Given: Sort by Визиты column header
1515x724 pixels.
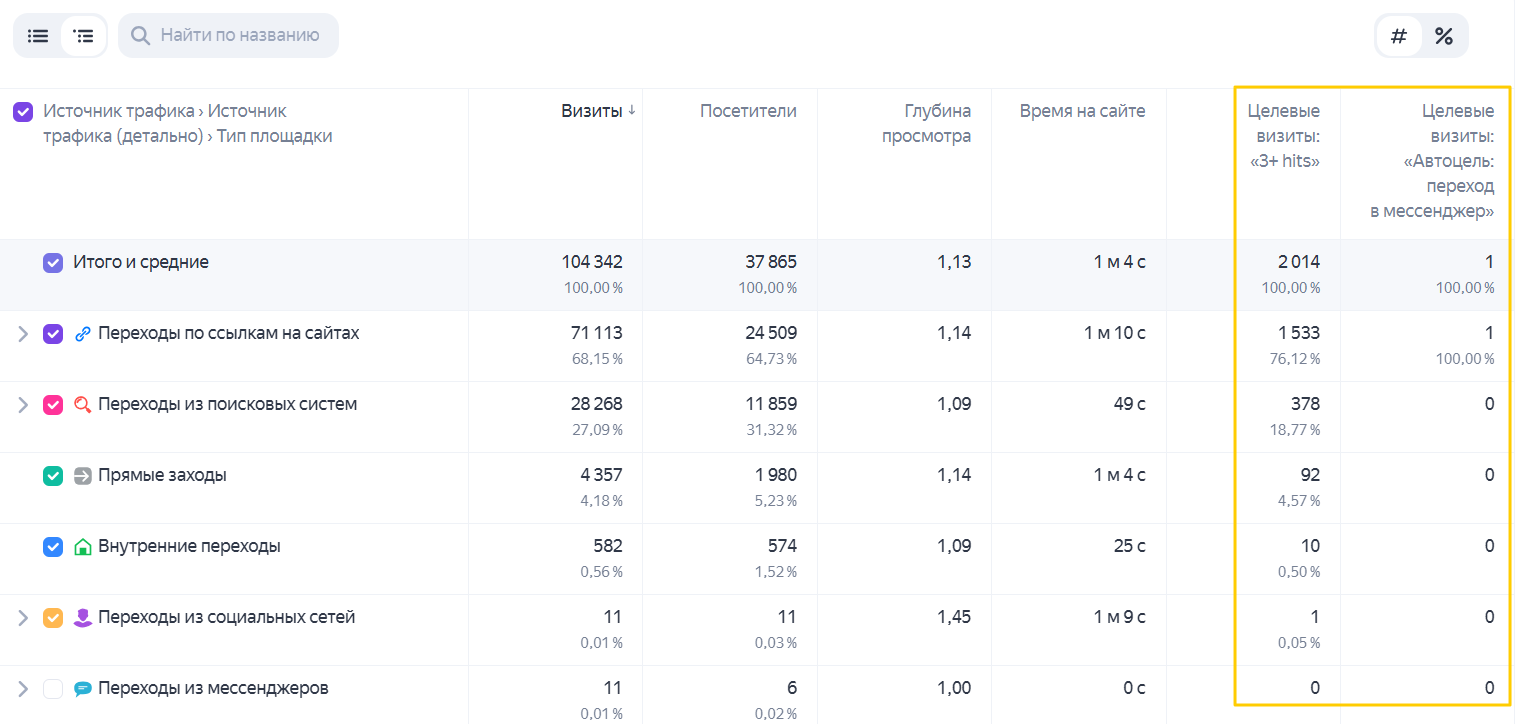Looking at the screenshot, I should tap(591, 111).
